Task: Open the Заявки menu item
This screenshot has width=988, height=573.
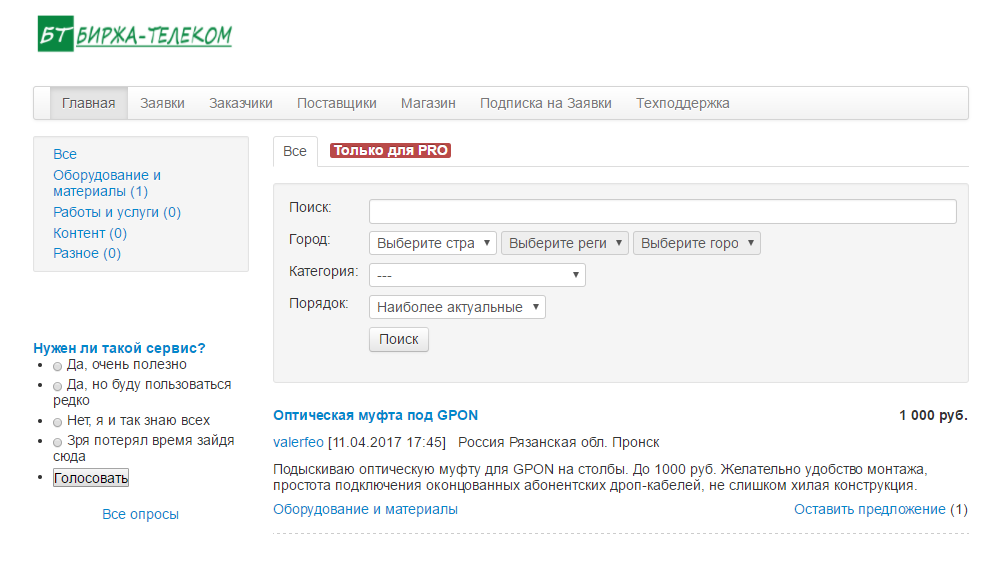Action: point(162,103)
